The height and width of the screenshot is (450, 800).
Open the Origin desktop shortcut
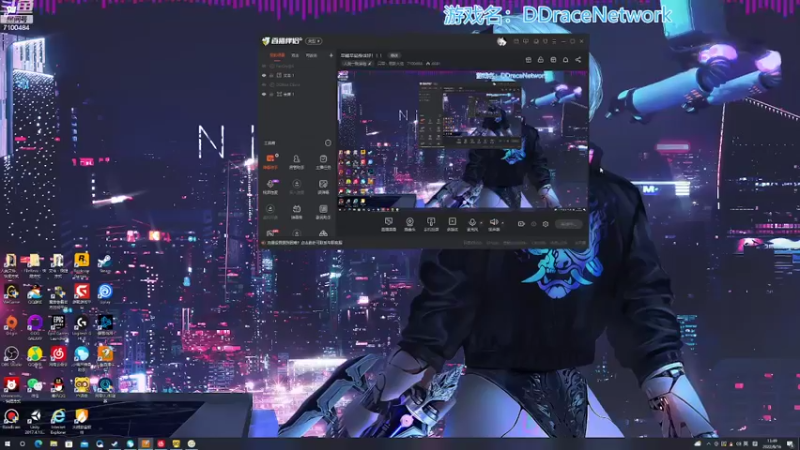click(x=11, y=325)
